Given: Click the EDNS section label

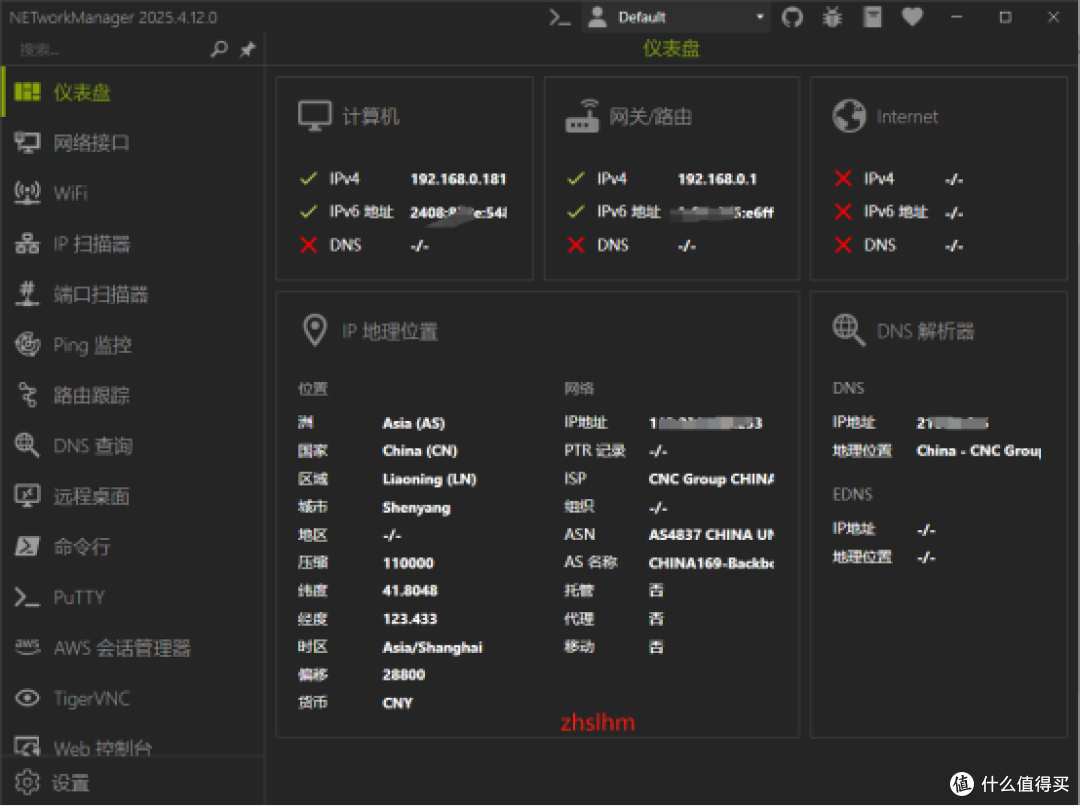Looking at the screenshot, I should pos(852,494).
